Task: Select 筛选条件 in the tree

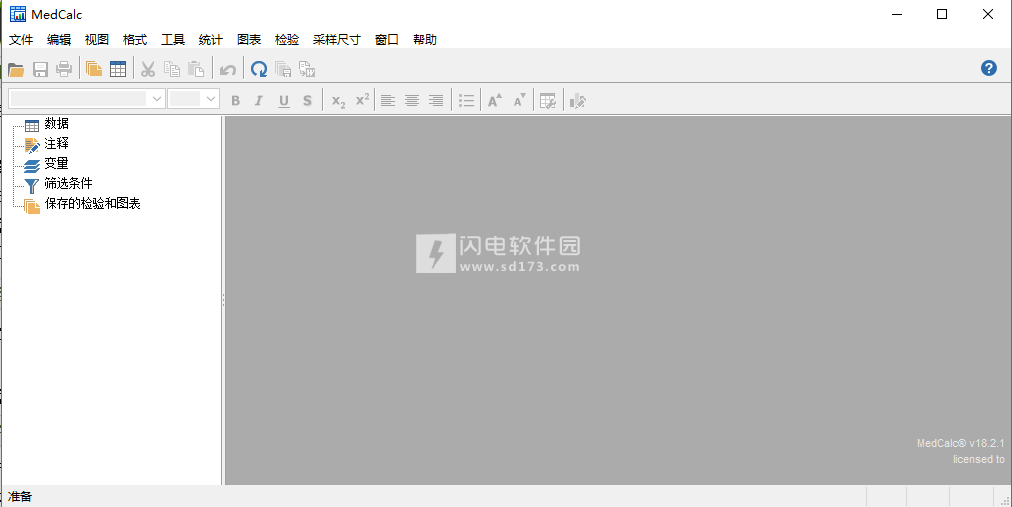Action: (68, 183)
